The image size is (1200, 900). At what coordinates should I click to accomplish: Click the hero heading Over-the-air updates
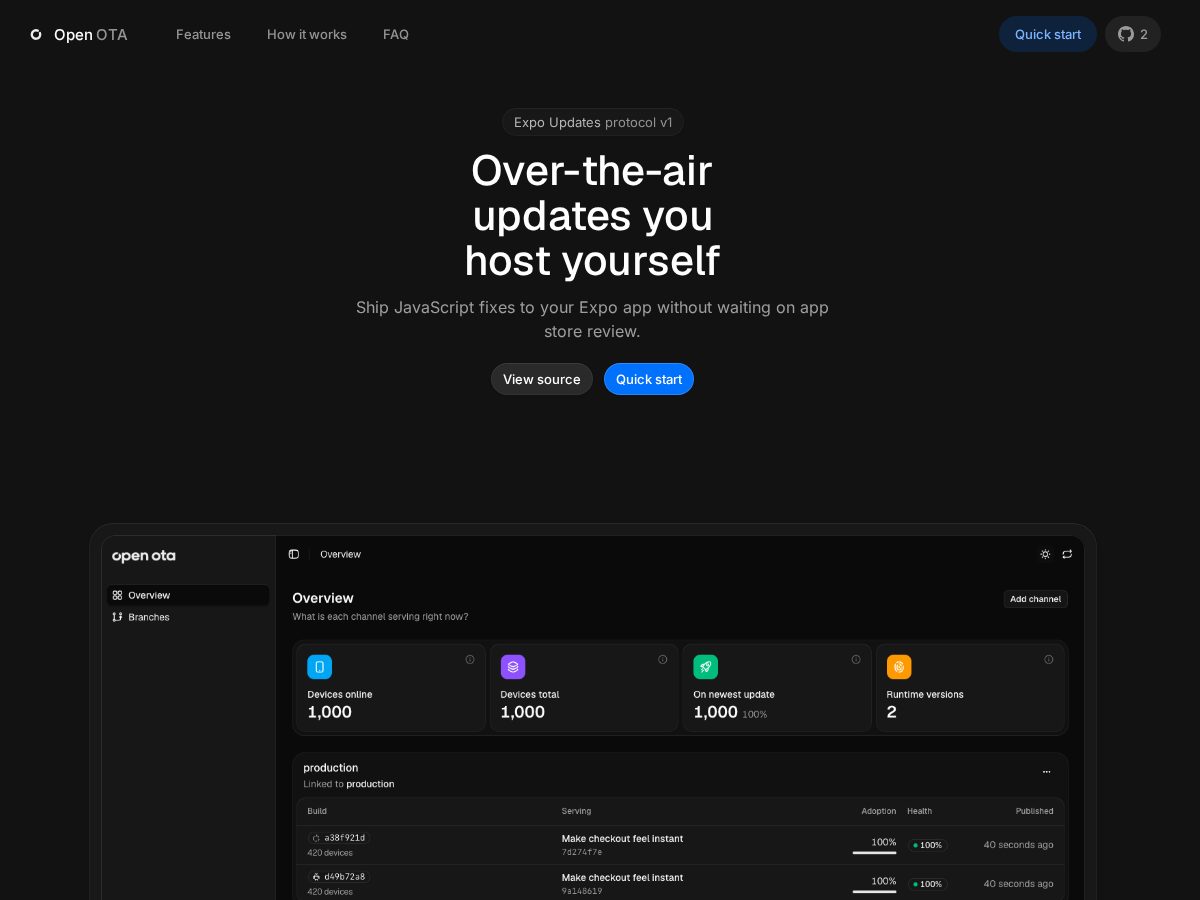point(592,215)
